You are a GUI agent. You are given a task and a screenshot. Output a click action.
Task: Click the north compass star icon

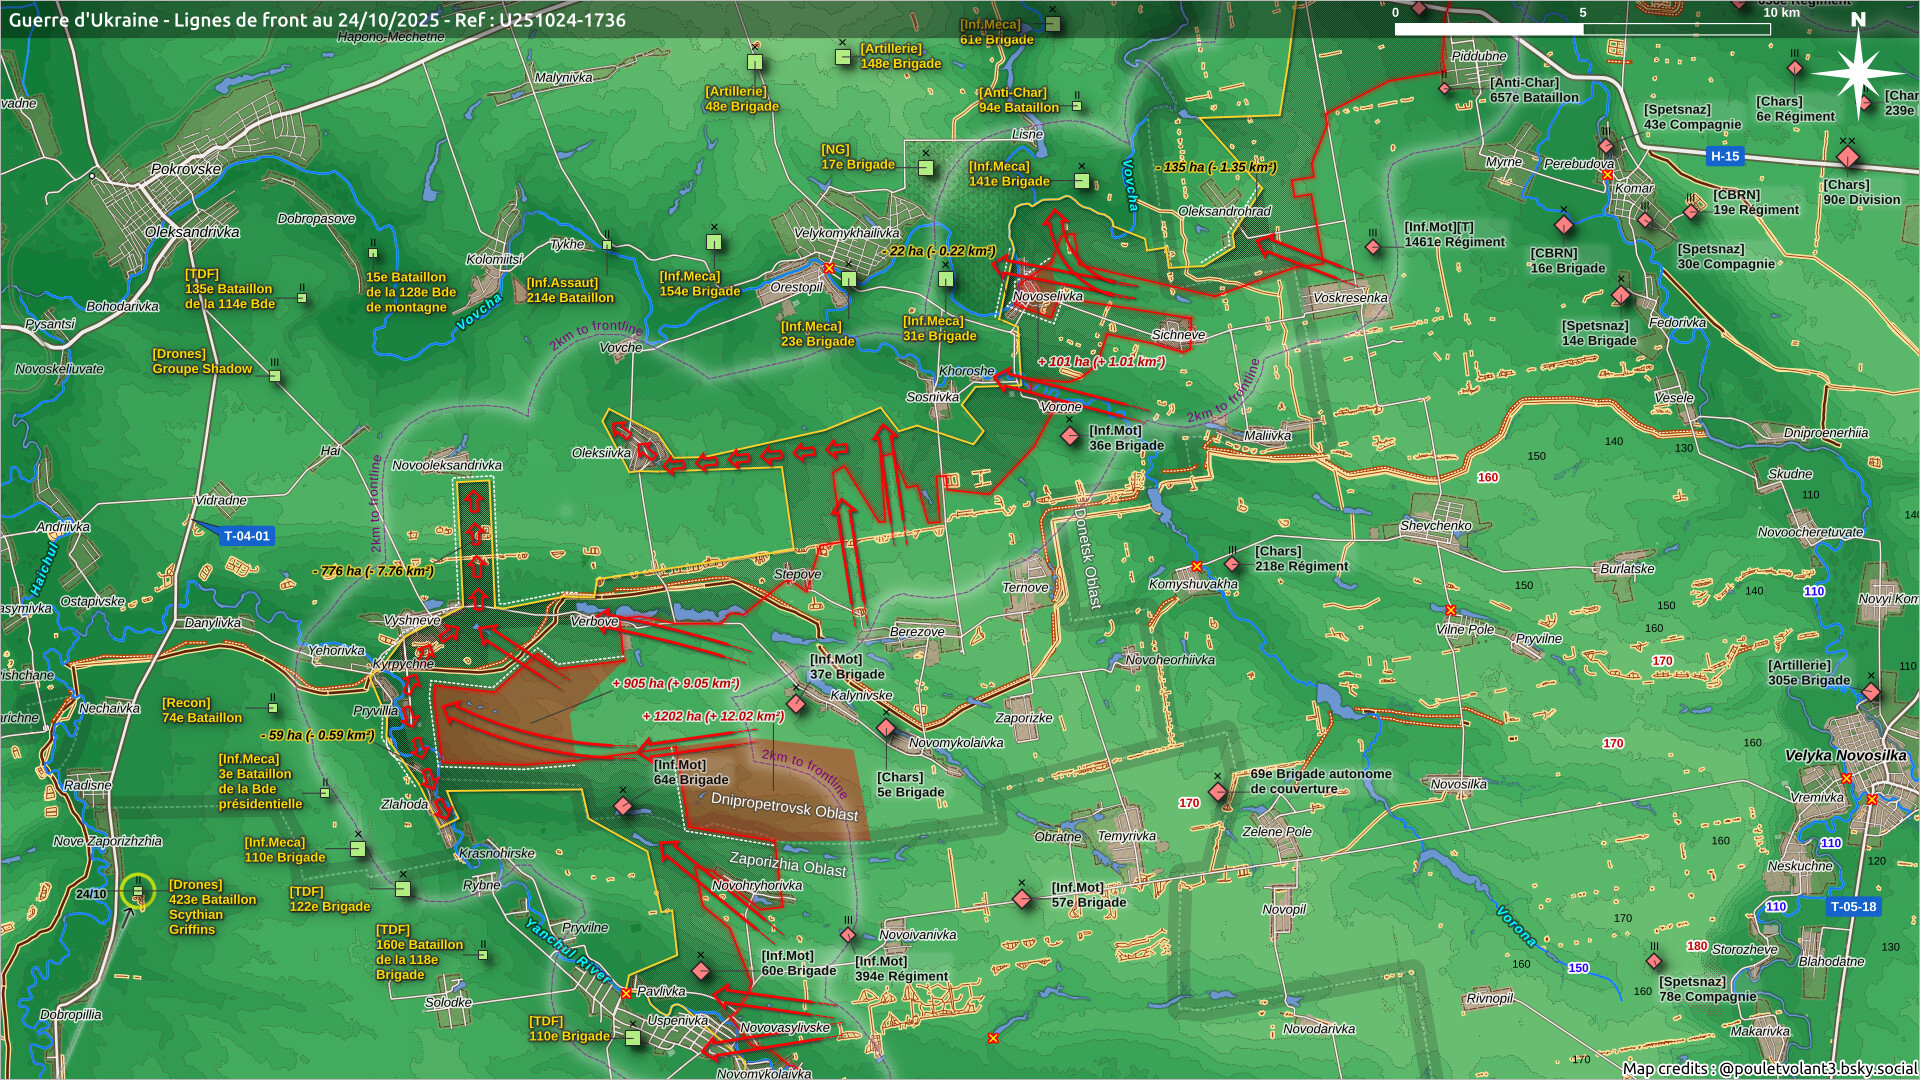[x=1857, y=73]
